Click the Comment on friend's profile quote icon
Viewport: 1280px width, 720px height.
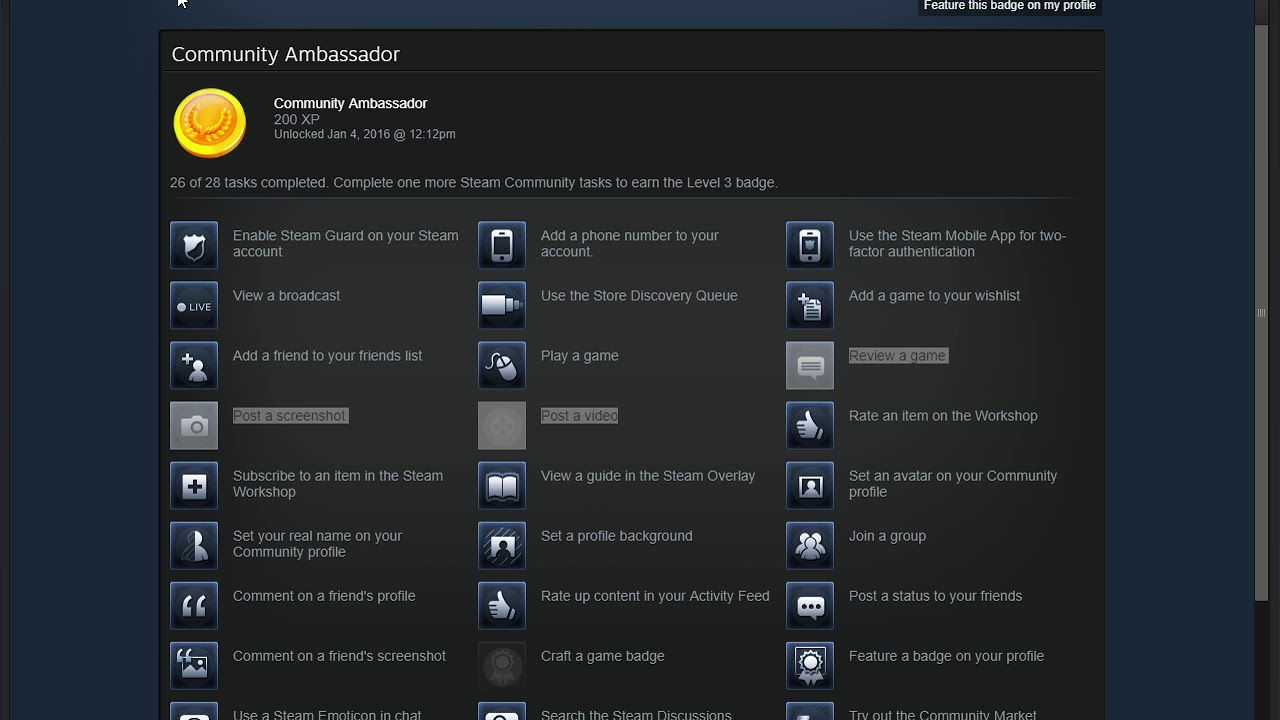click(194, 606)
